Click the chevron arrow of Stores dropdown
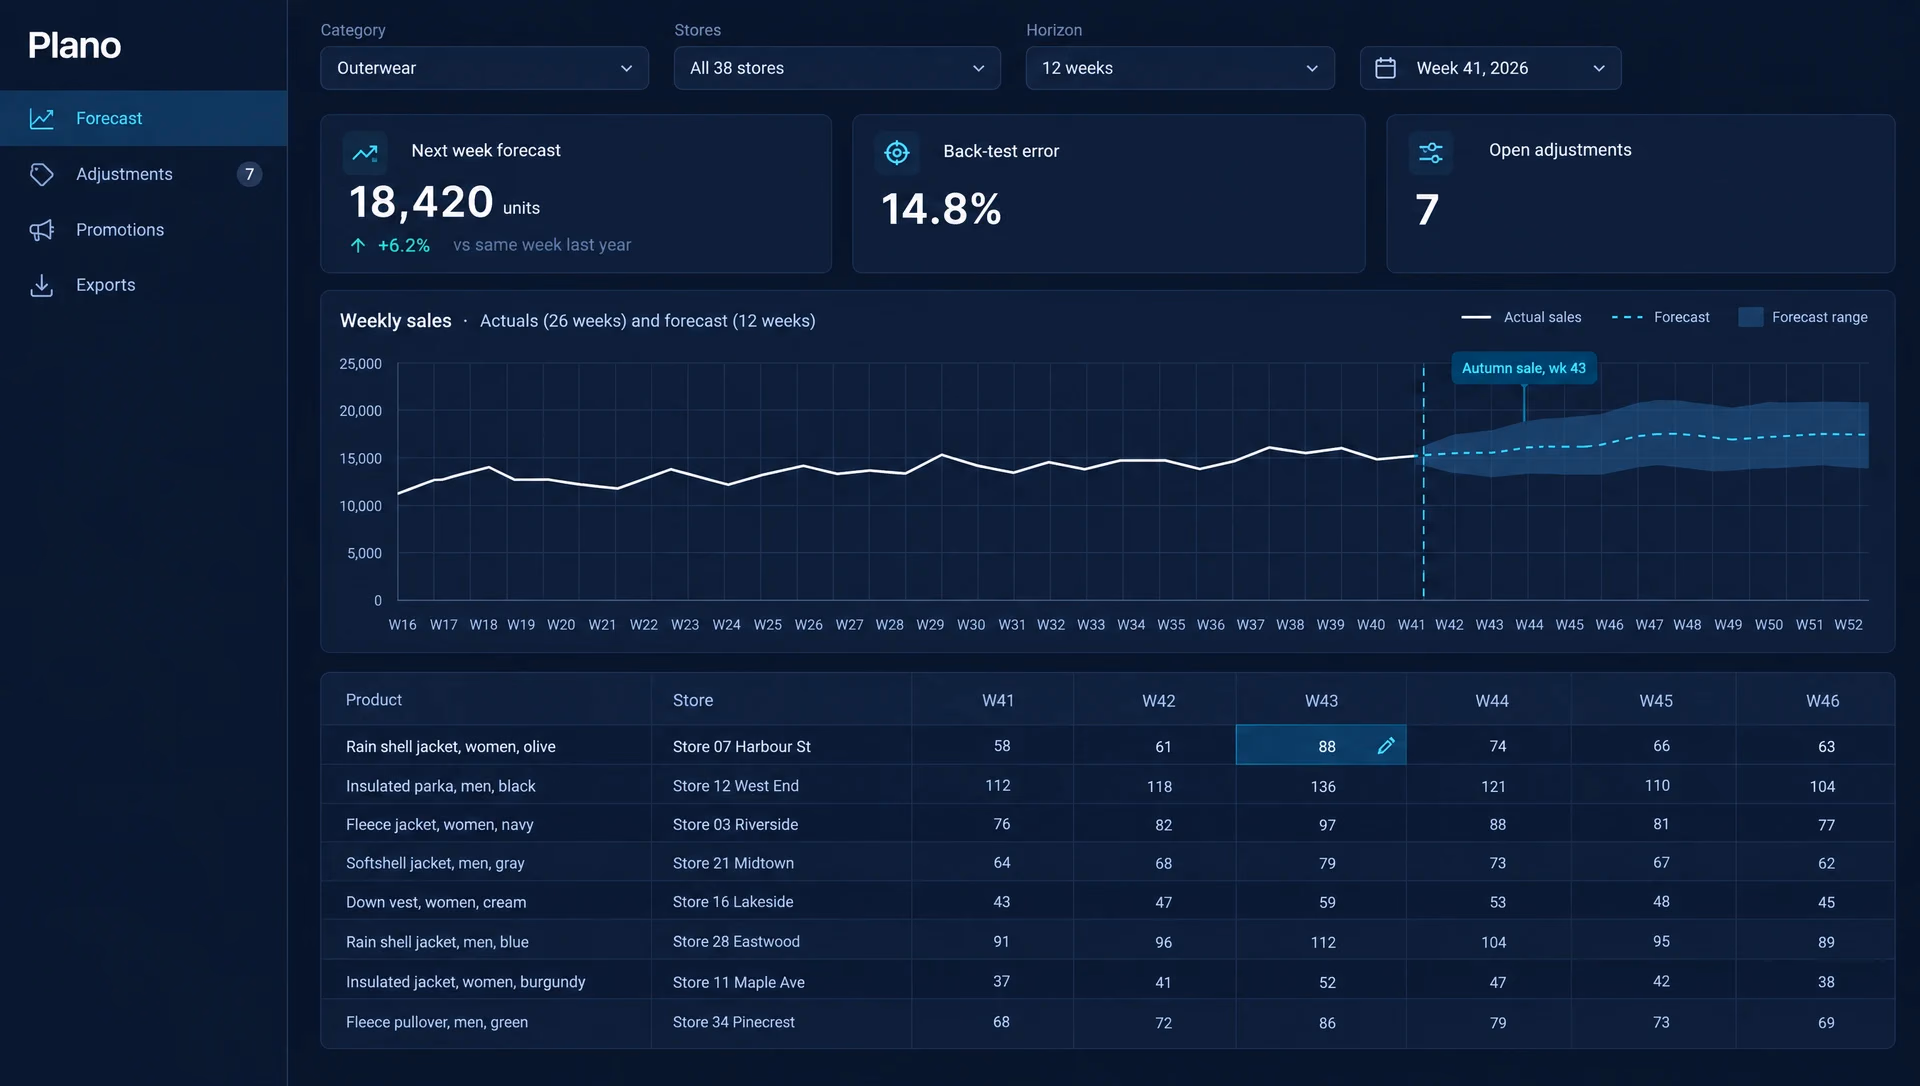Image resolution: width=1920 pixels, height=1086 pixels. [x=978, y=68]
